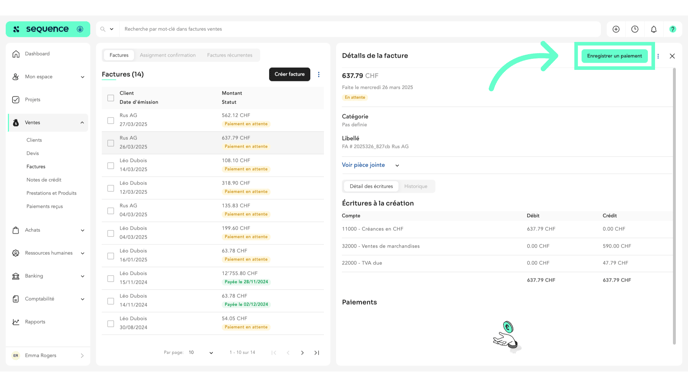Open Devis in the sidebar
The width and height of the screenshot is (688, 387).
(32, 153)
